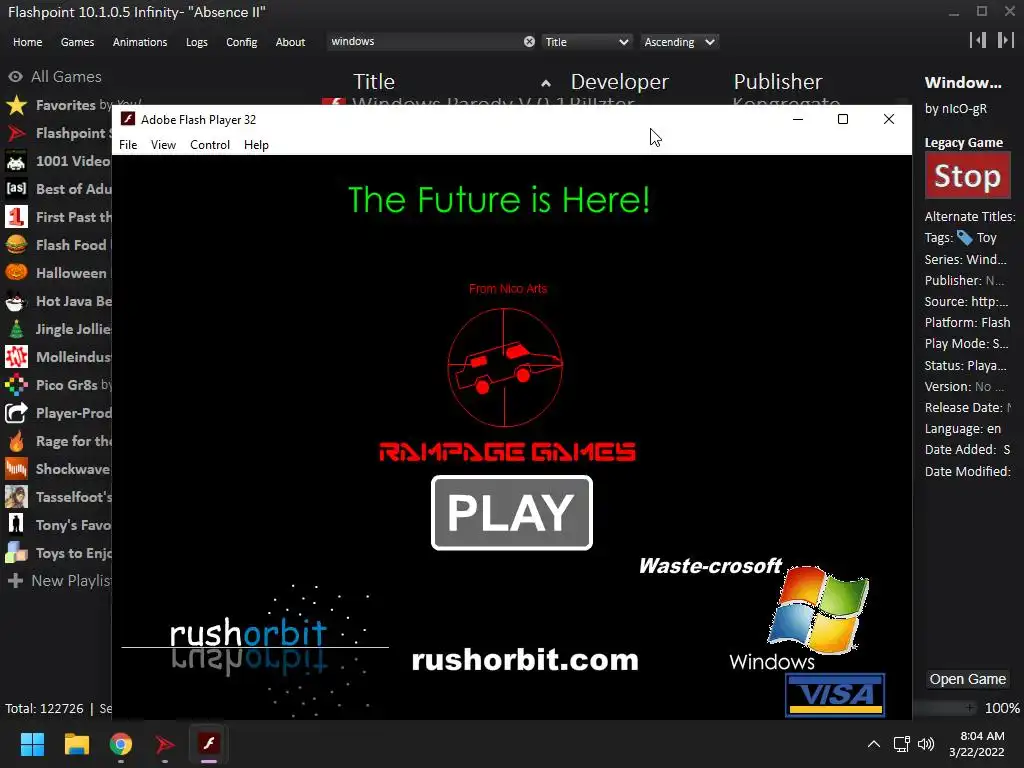
Task: Switch to Flashpoint in the taskbar
Action: point(165,744)
